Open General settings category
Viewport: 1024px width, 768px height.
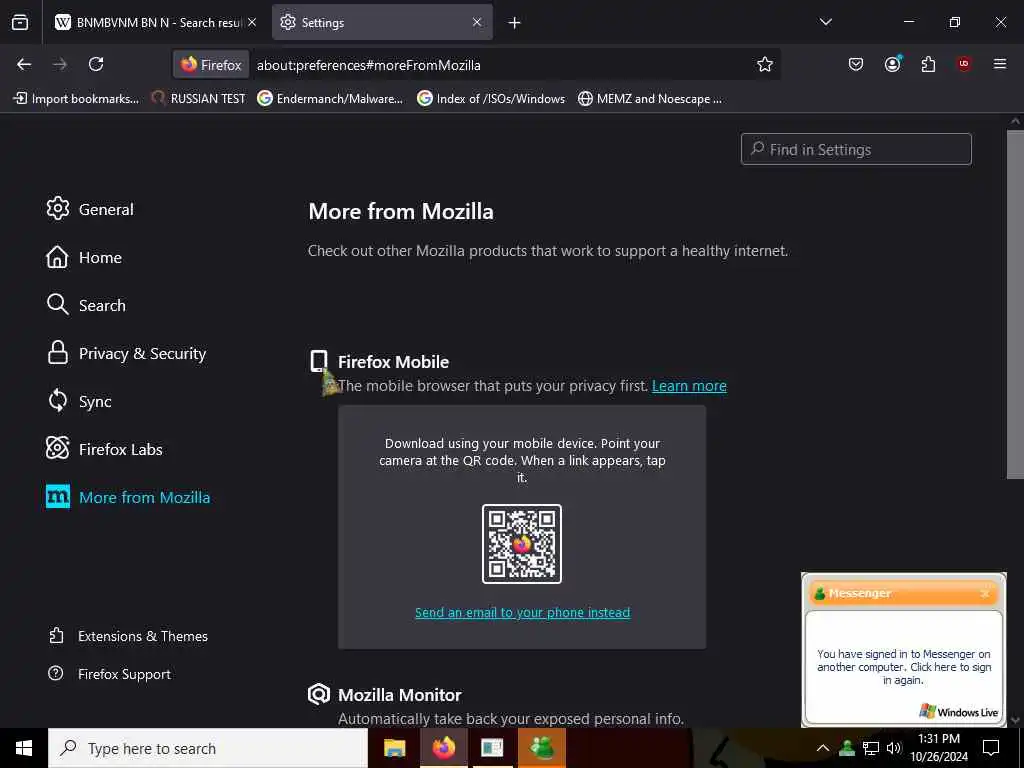90,209
